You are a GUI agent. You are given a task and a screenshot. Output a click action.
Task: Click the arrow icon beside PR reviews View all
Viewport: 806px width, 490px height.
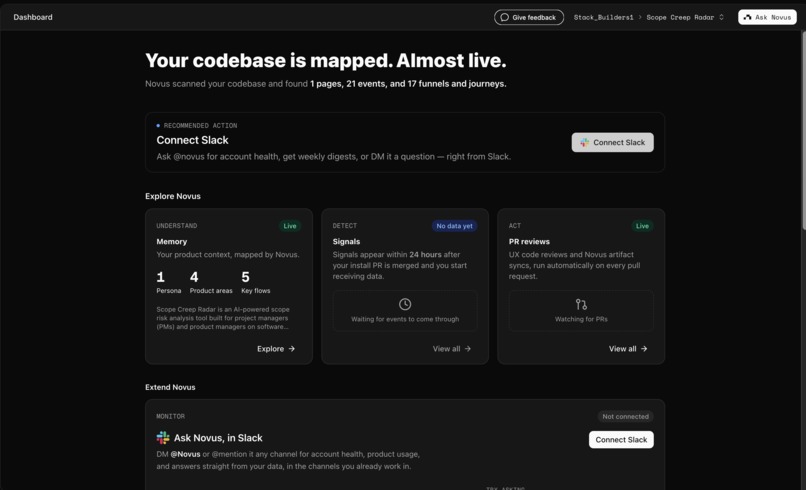click(x=644, y=349)
